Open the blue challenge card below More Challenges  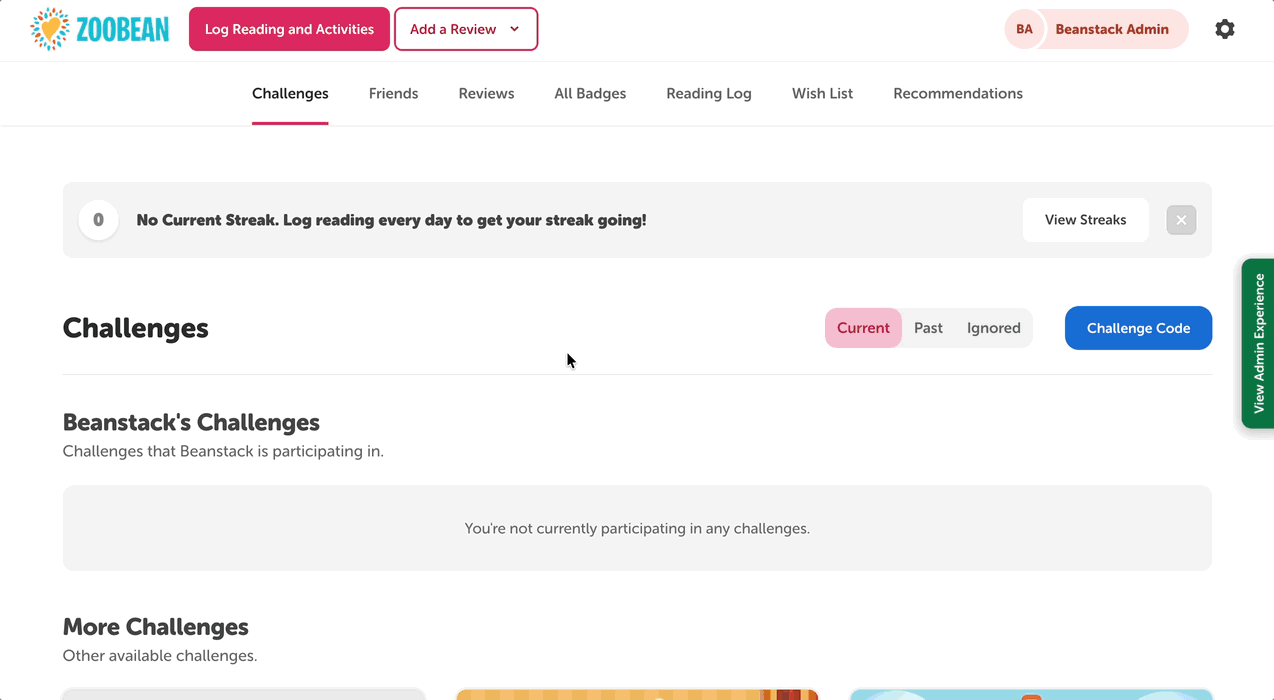pos(1031,693)
